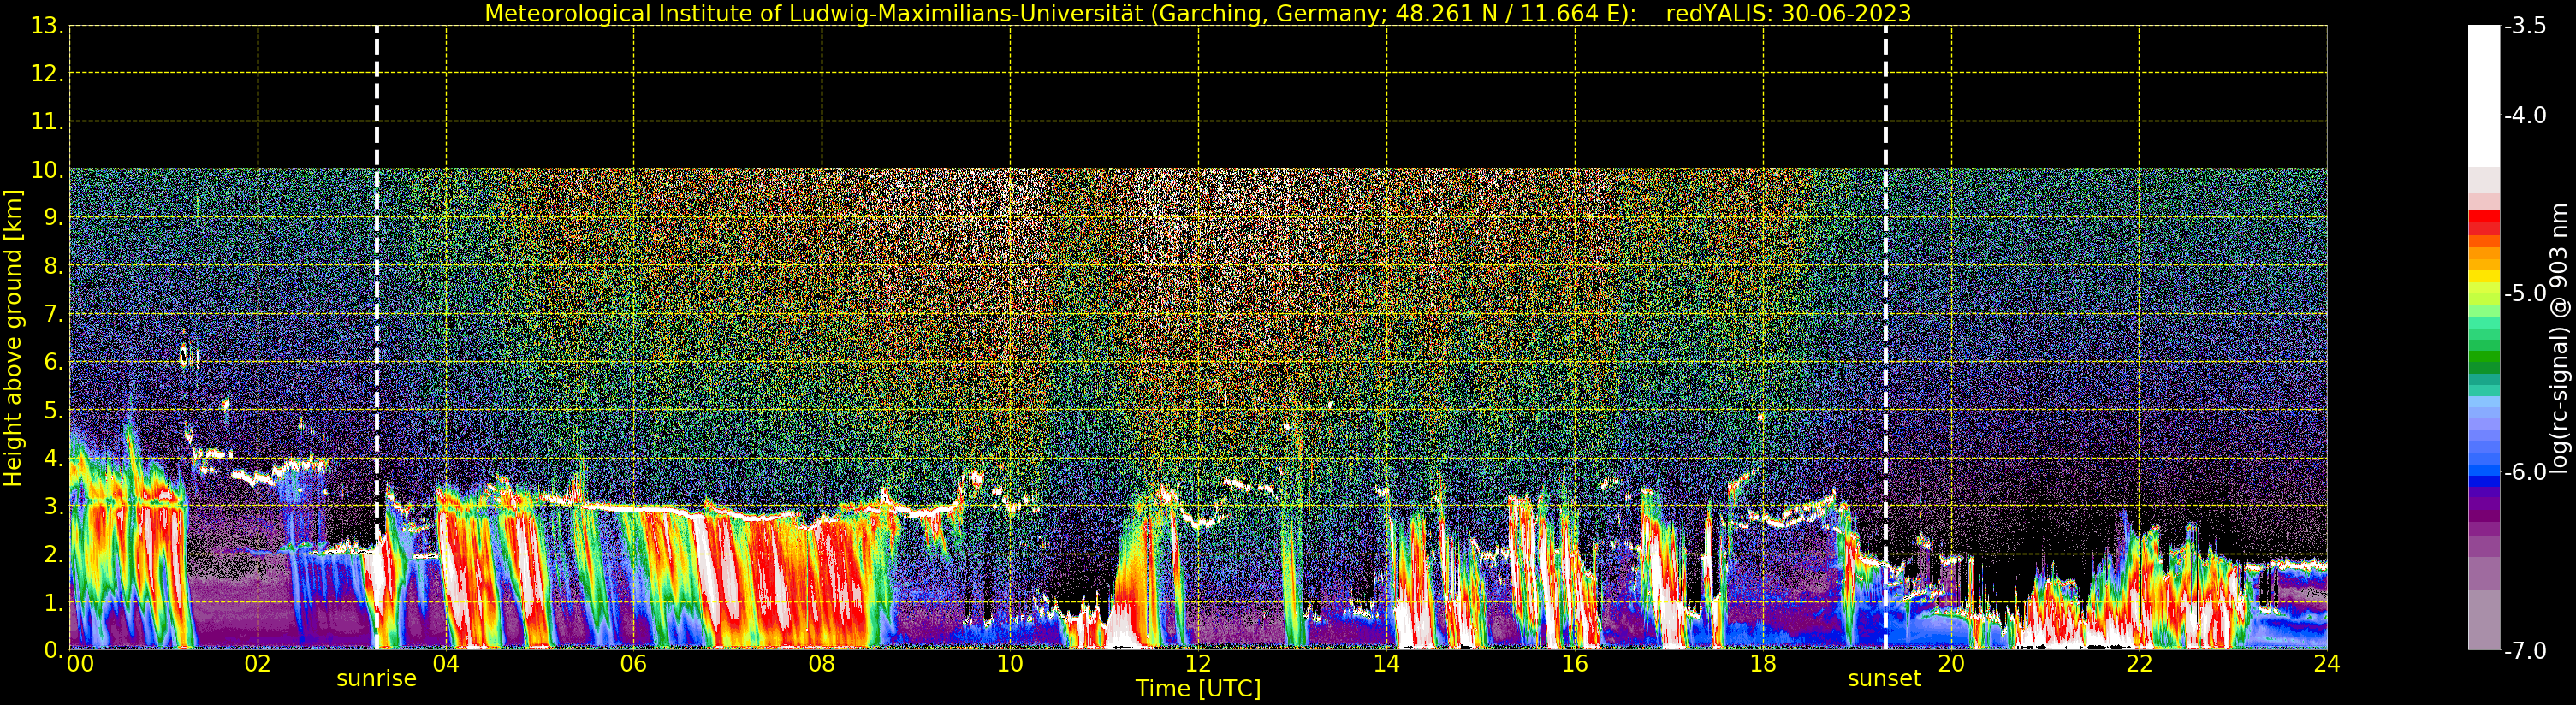
Task: Click the 'Time [UTC]' axis label
Action: pos(1198,689)
